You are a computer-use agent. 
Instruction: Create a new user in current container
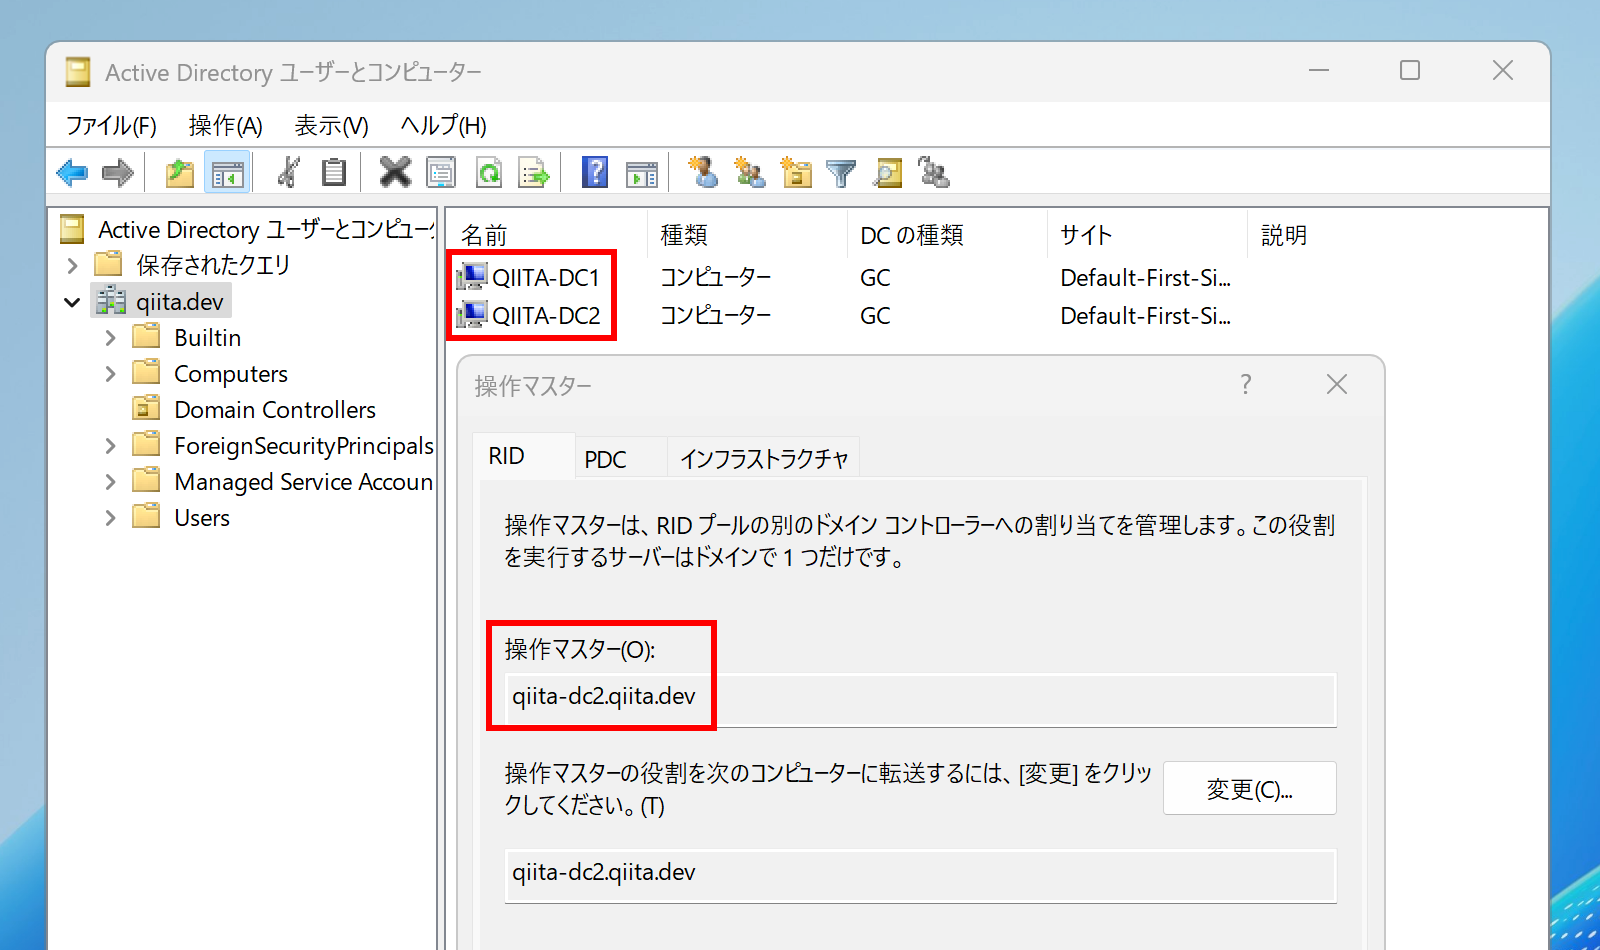point(703,173)
